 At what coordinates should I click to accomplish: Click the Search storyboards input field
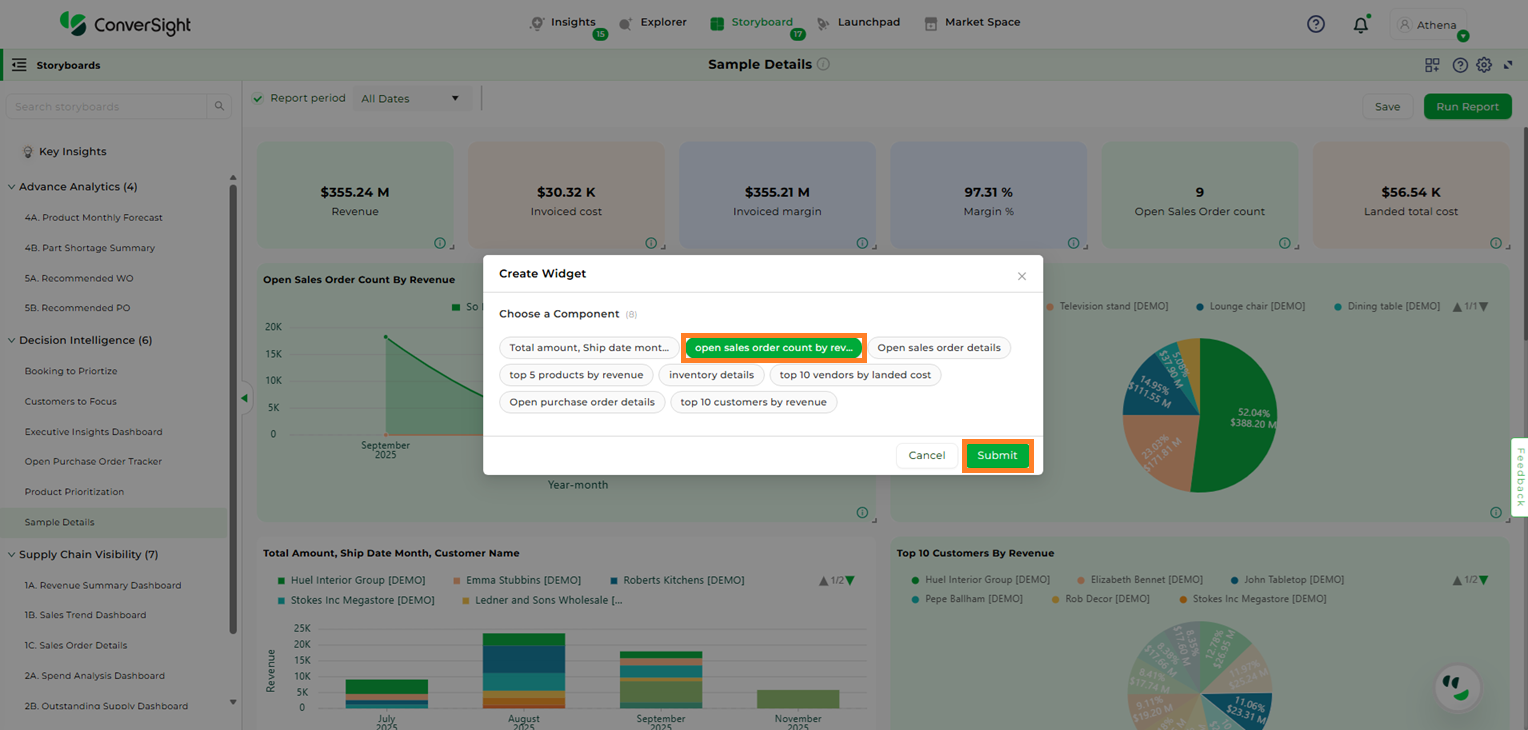[x=108, y=107]
